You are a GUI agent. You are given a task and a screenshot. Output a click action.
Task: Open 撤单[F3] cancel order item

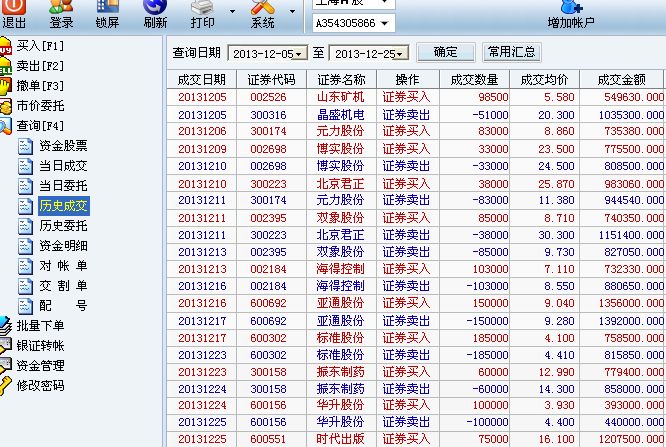coord(40,86)
